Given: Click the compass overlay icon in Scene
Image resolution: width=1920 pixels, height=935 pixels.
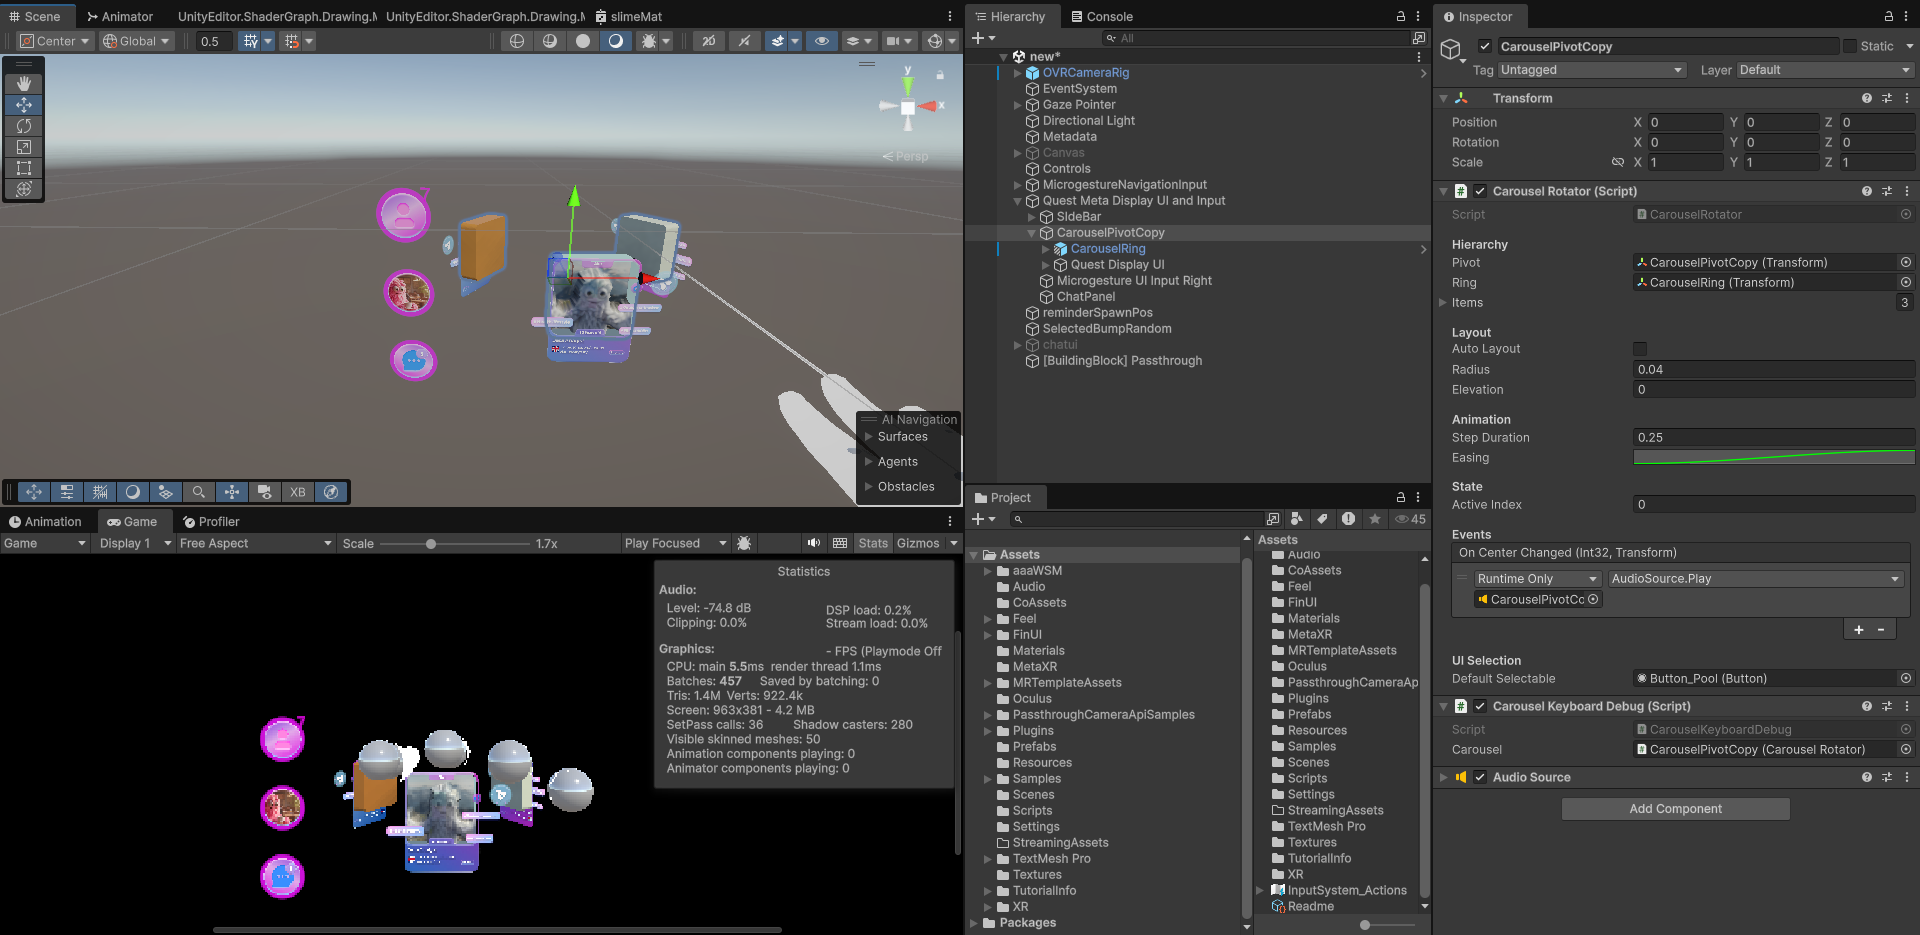Looking at the screenshot, I should pos(331,492).
